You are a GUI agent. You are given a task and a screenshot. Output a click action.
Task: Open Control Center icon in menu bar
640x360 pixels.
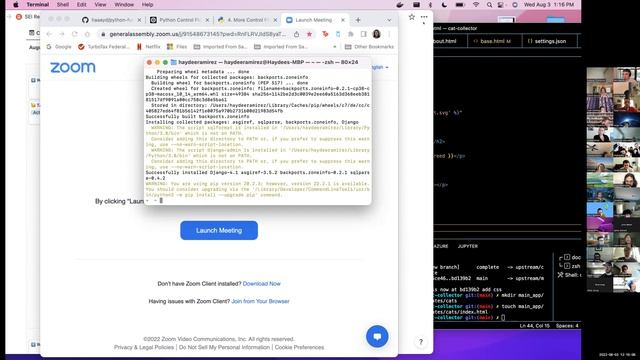point(501,5)
